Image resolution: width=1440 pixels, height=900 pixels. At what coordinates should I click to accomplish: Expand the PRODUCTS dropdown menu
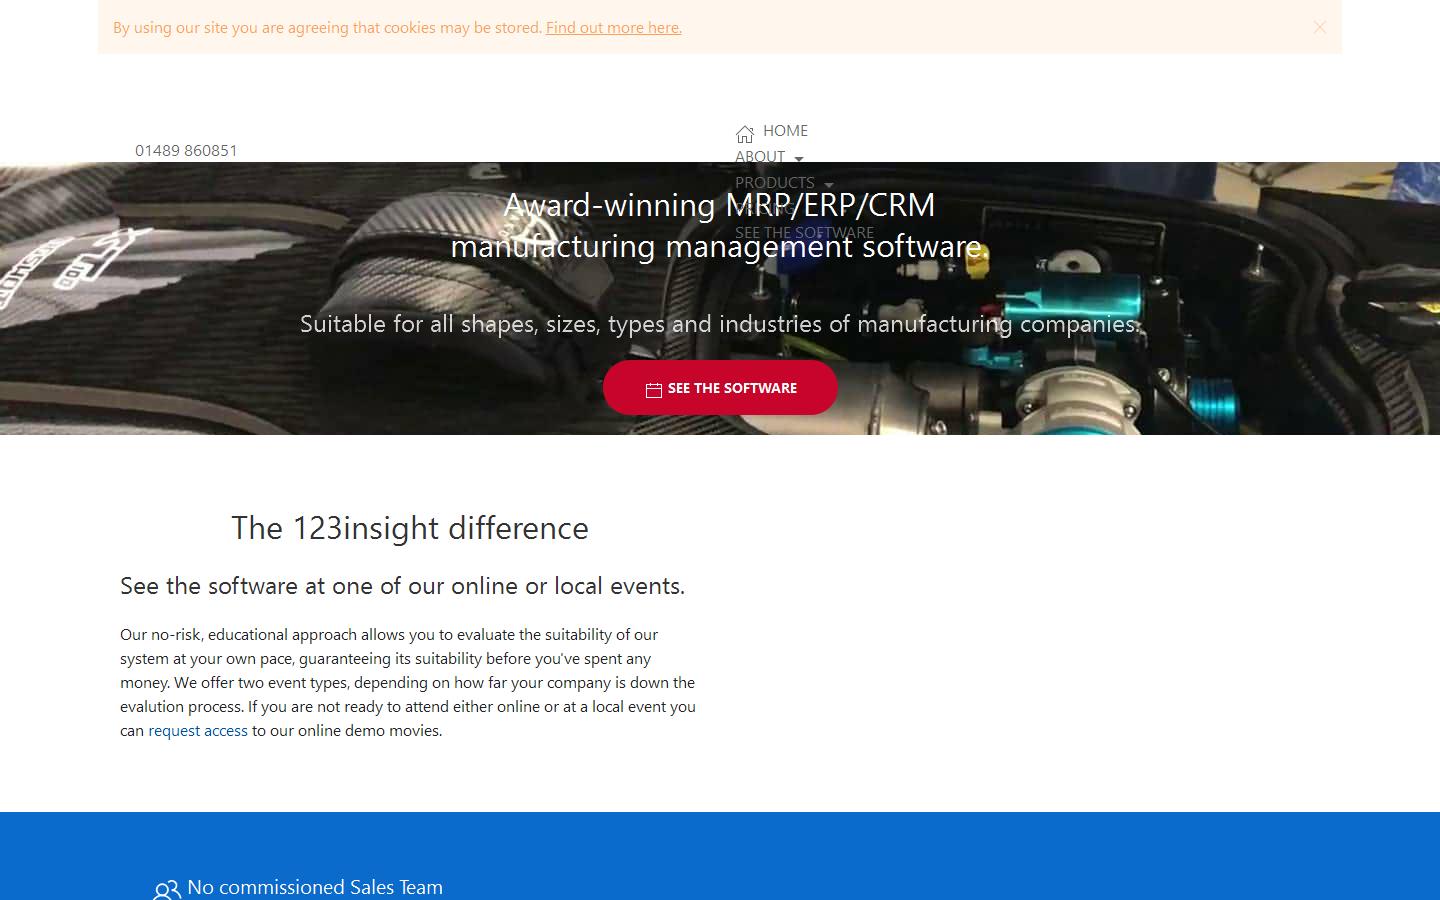(x=775, y=182)
